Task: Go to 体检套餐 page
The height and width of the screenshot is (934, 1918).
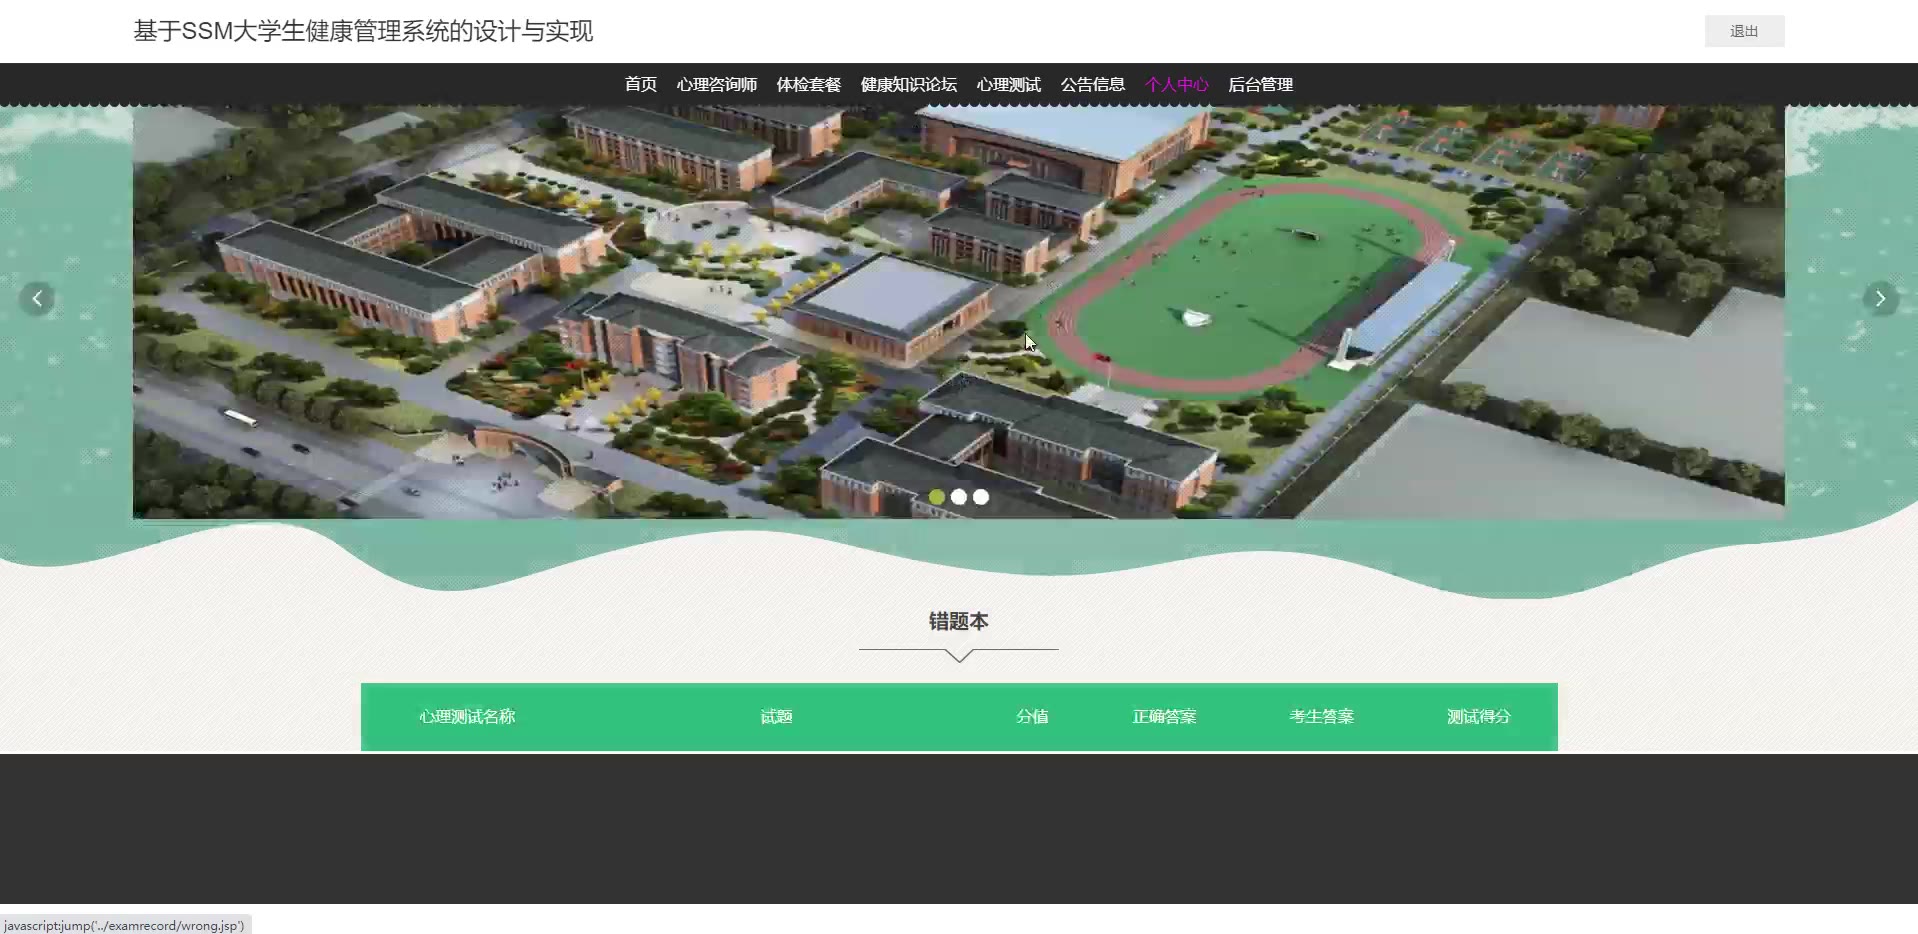Action: (809, 85)
